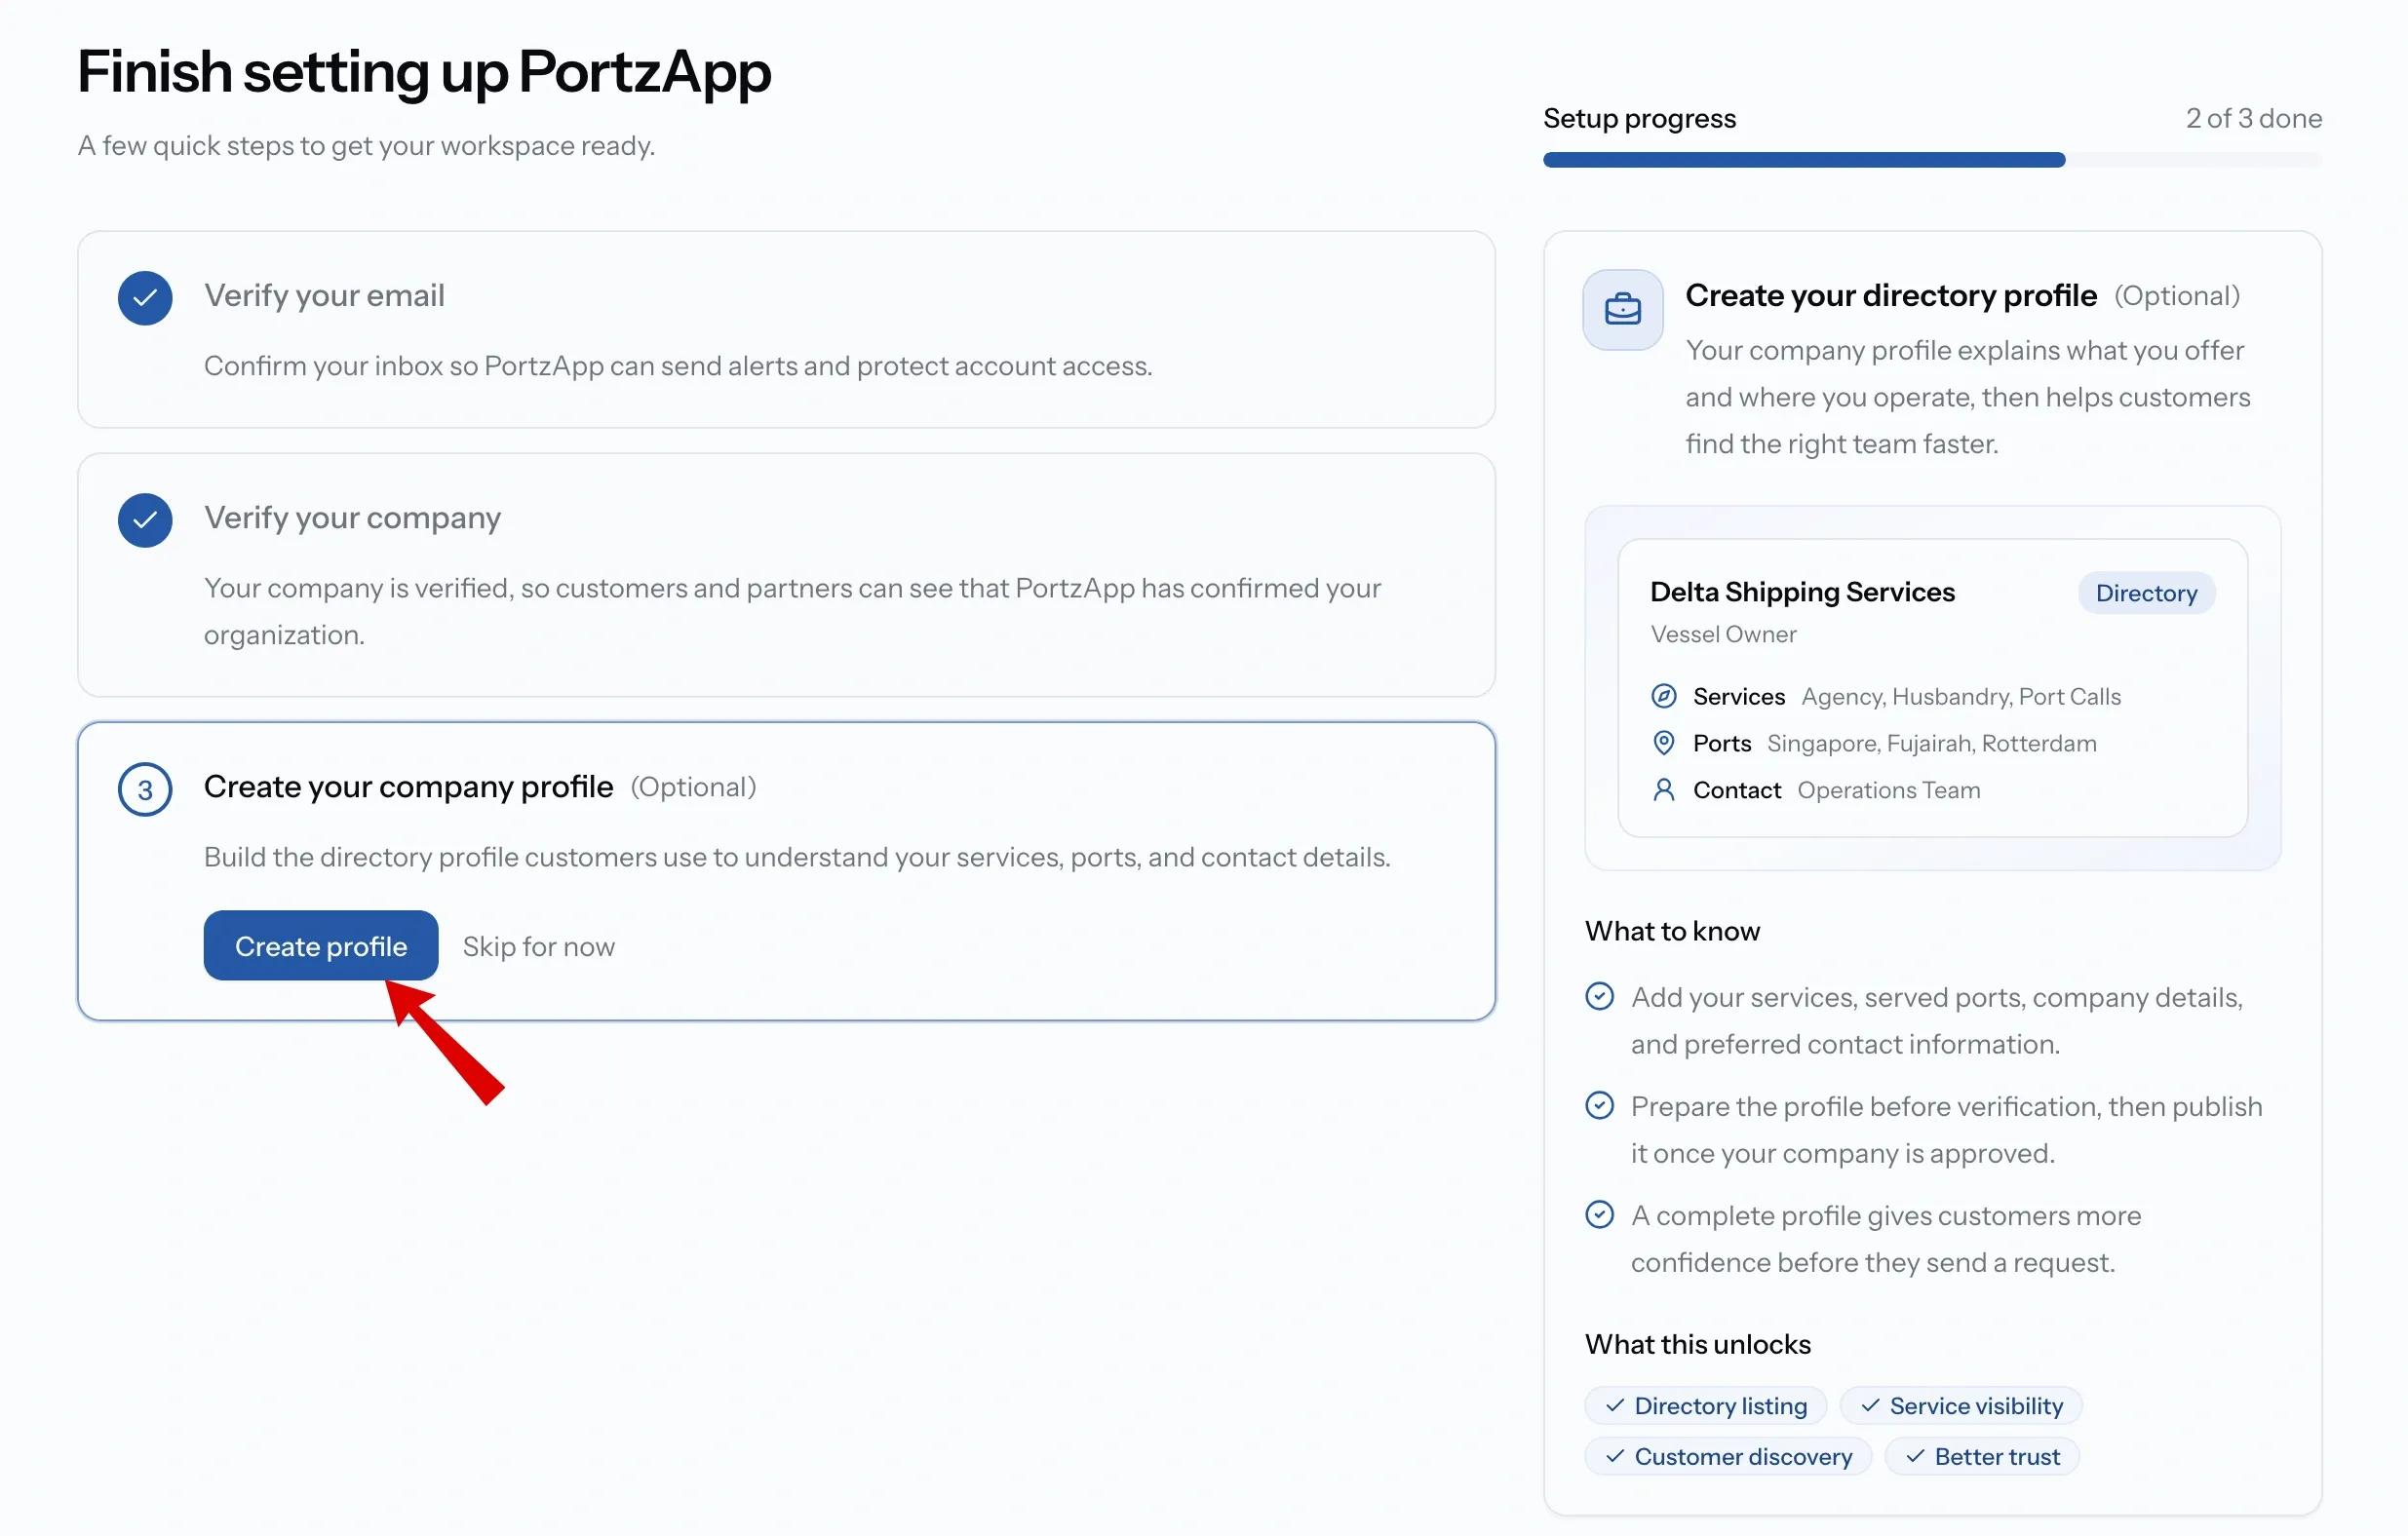Click check icon beside 'A complete profile' tip

[1599, 1214]
